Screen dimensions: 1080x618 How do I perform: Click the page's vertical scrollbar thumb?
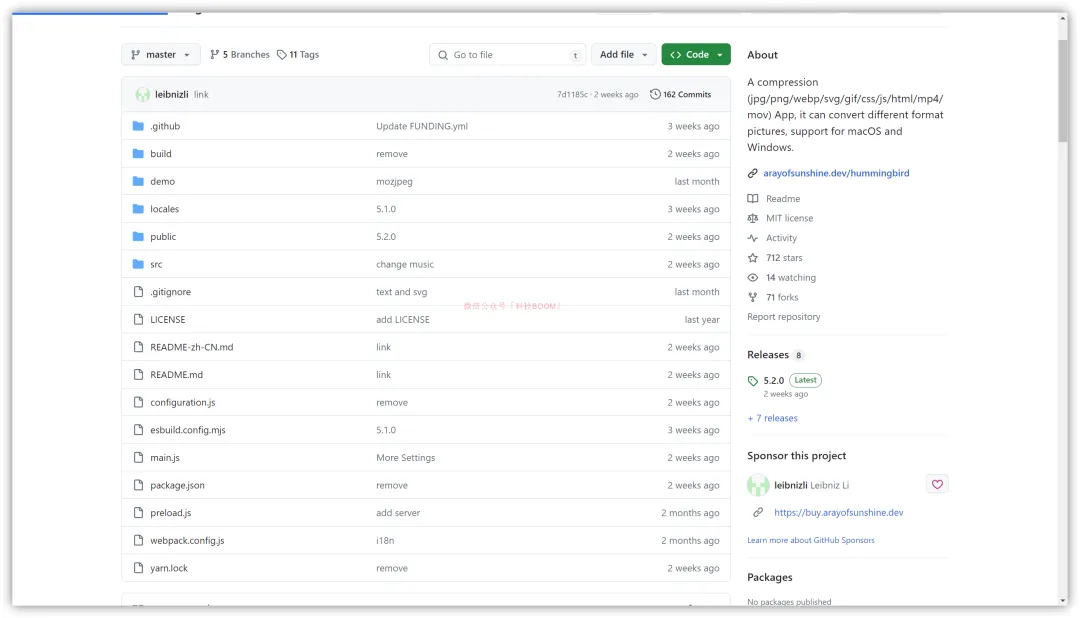1063,90
